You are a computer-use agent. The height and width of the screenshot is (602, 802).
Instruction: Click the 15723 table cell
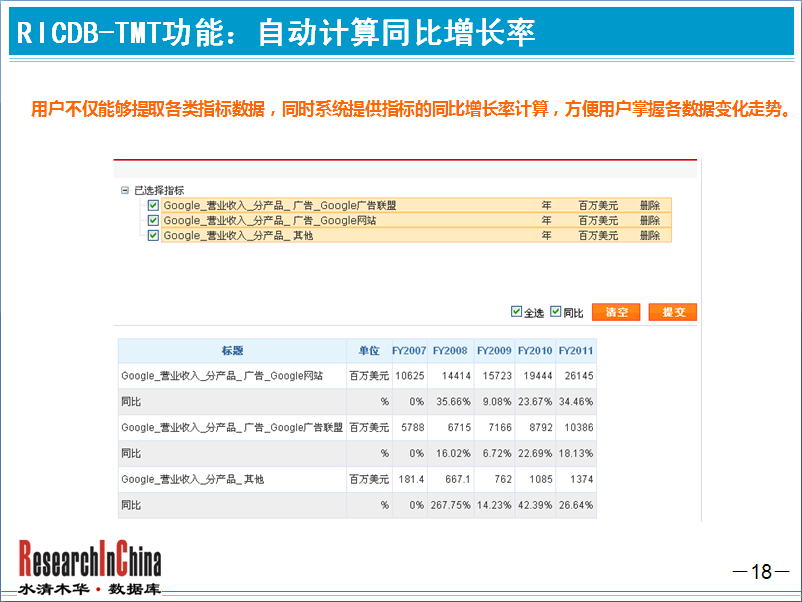coord(495,376)
